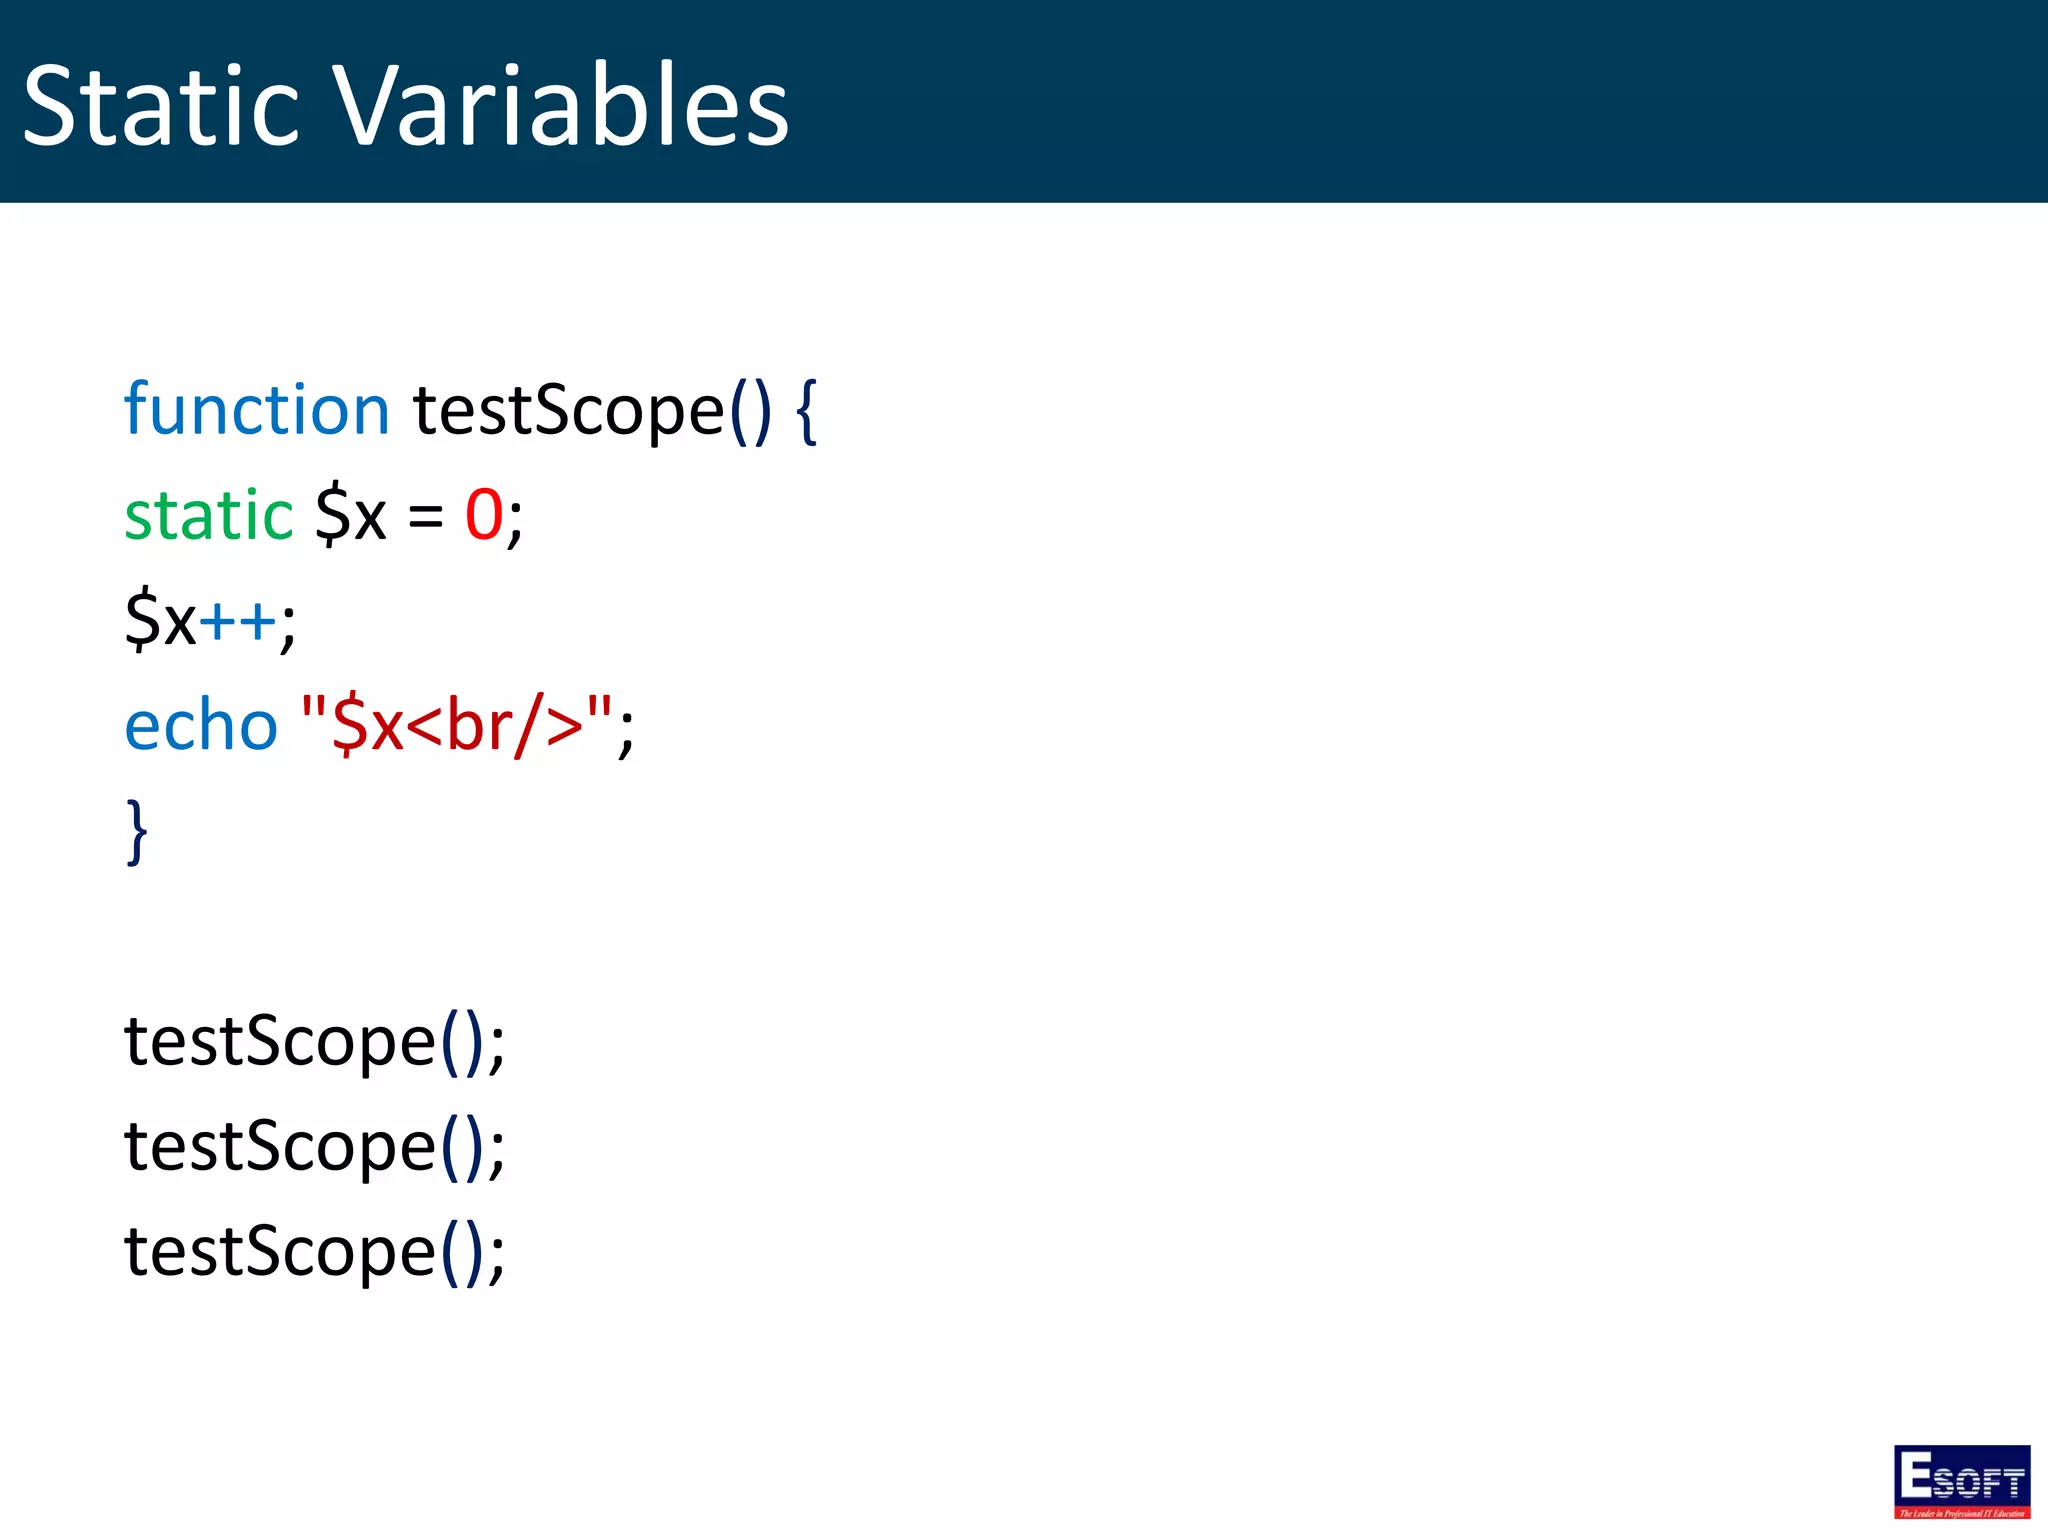Click the blue function keyword
This screenshot has width=2048, height=1536.
pyautogui.click(x=257, y=409)
